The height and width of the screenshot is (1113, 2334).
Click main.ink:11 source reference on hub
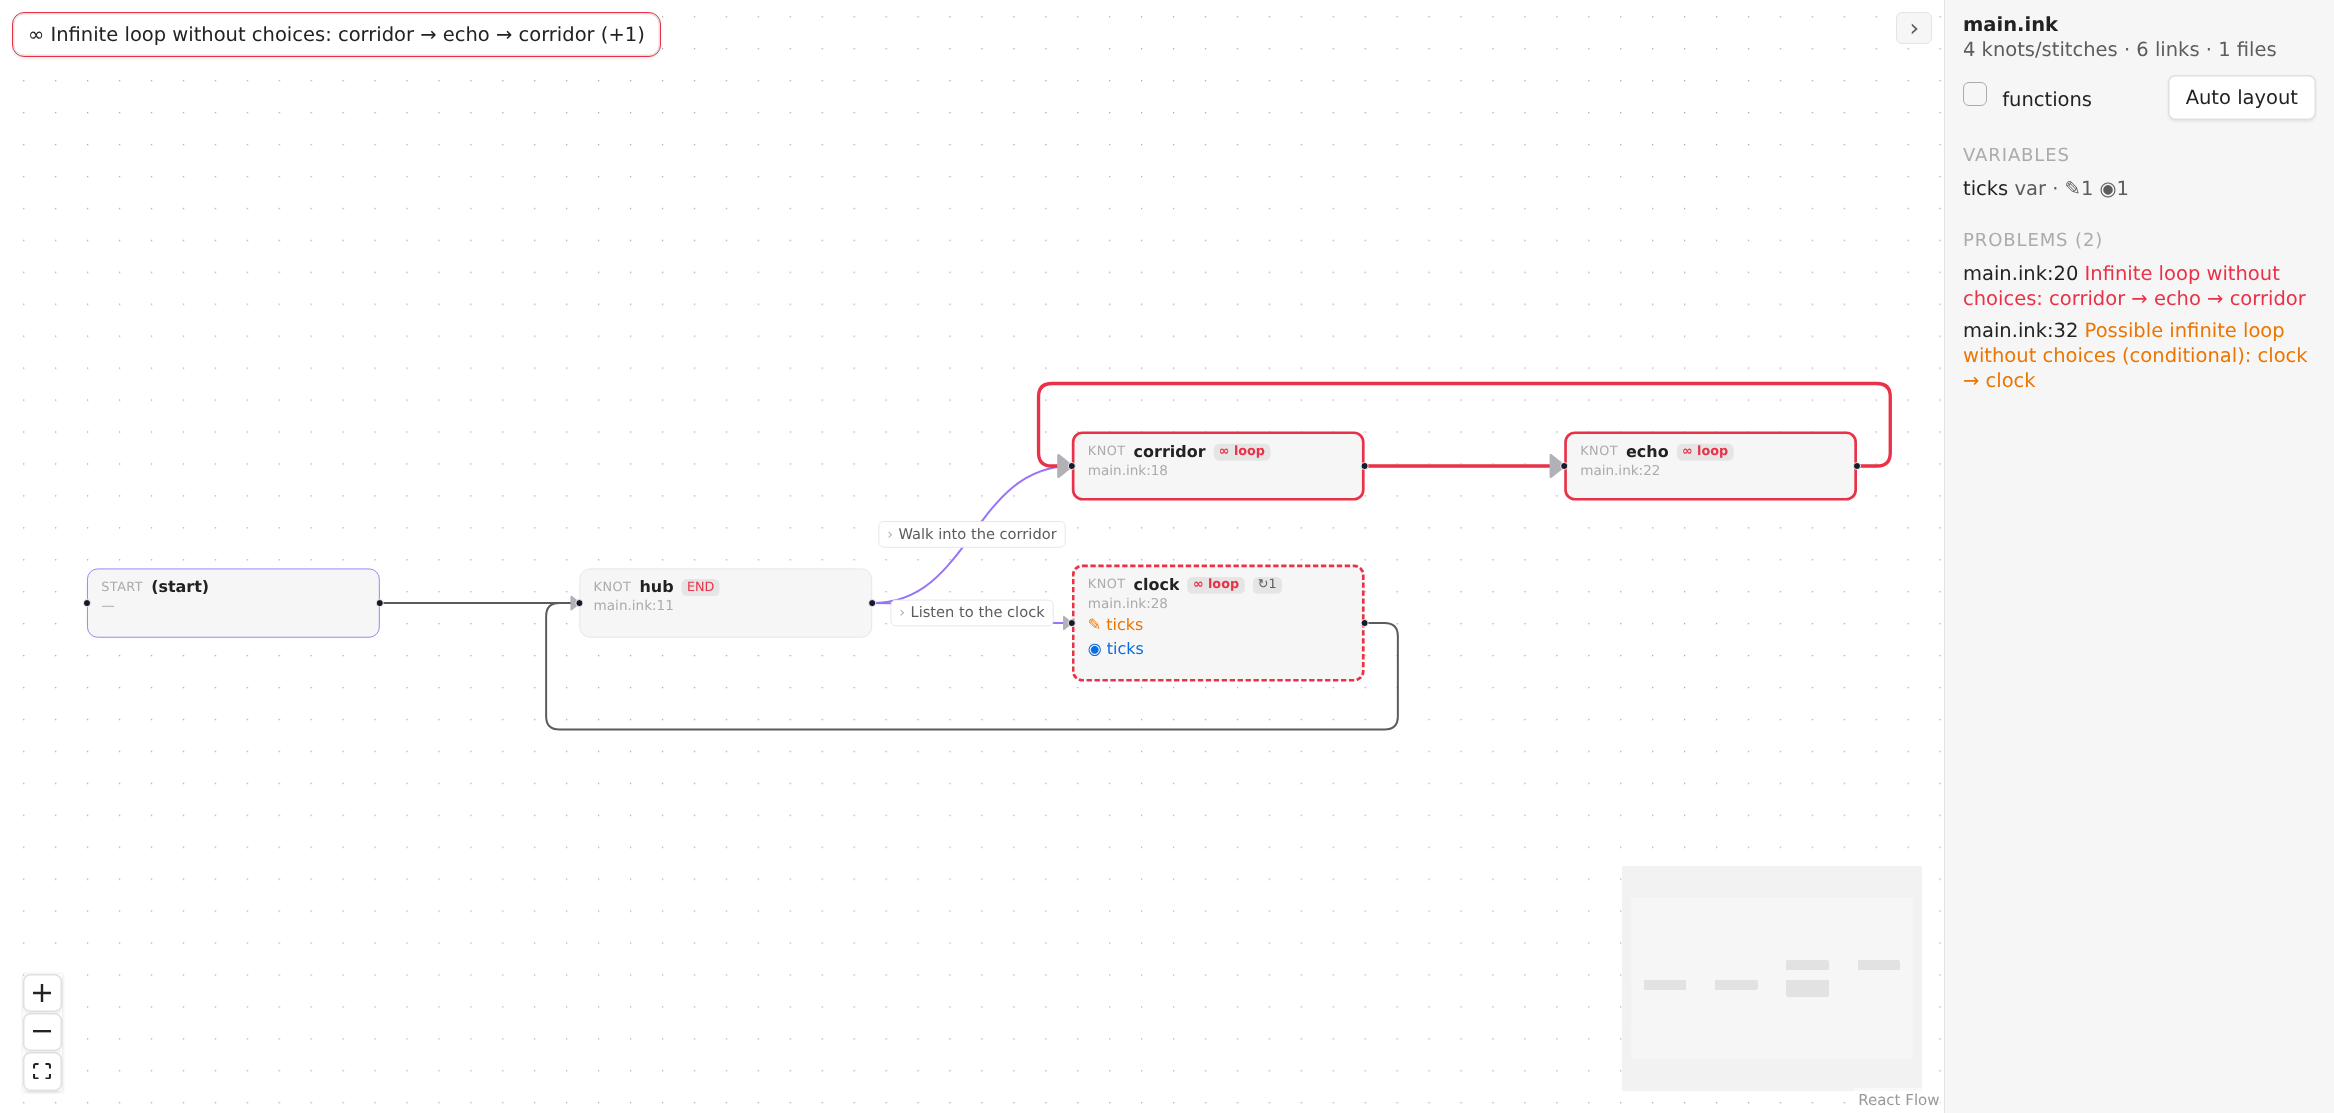(633, 606)
